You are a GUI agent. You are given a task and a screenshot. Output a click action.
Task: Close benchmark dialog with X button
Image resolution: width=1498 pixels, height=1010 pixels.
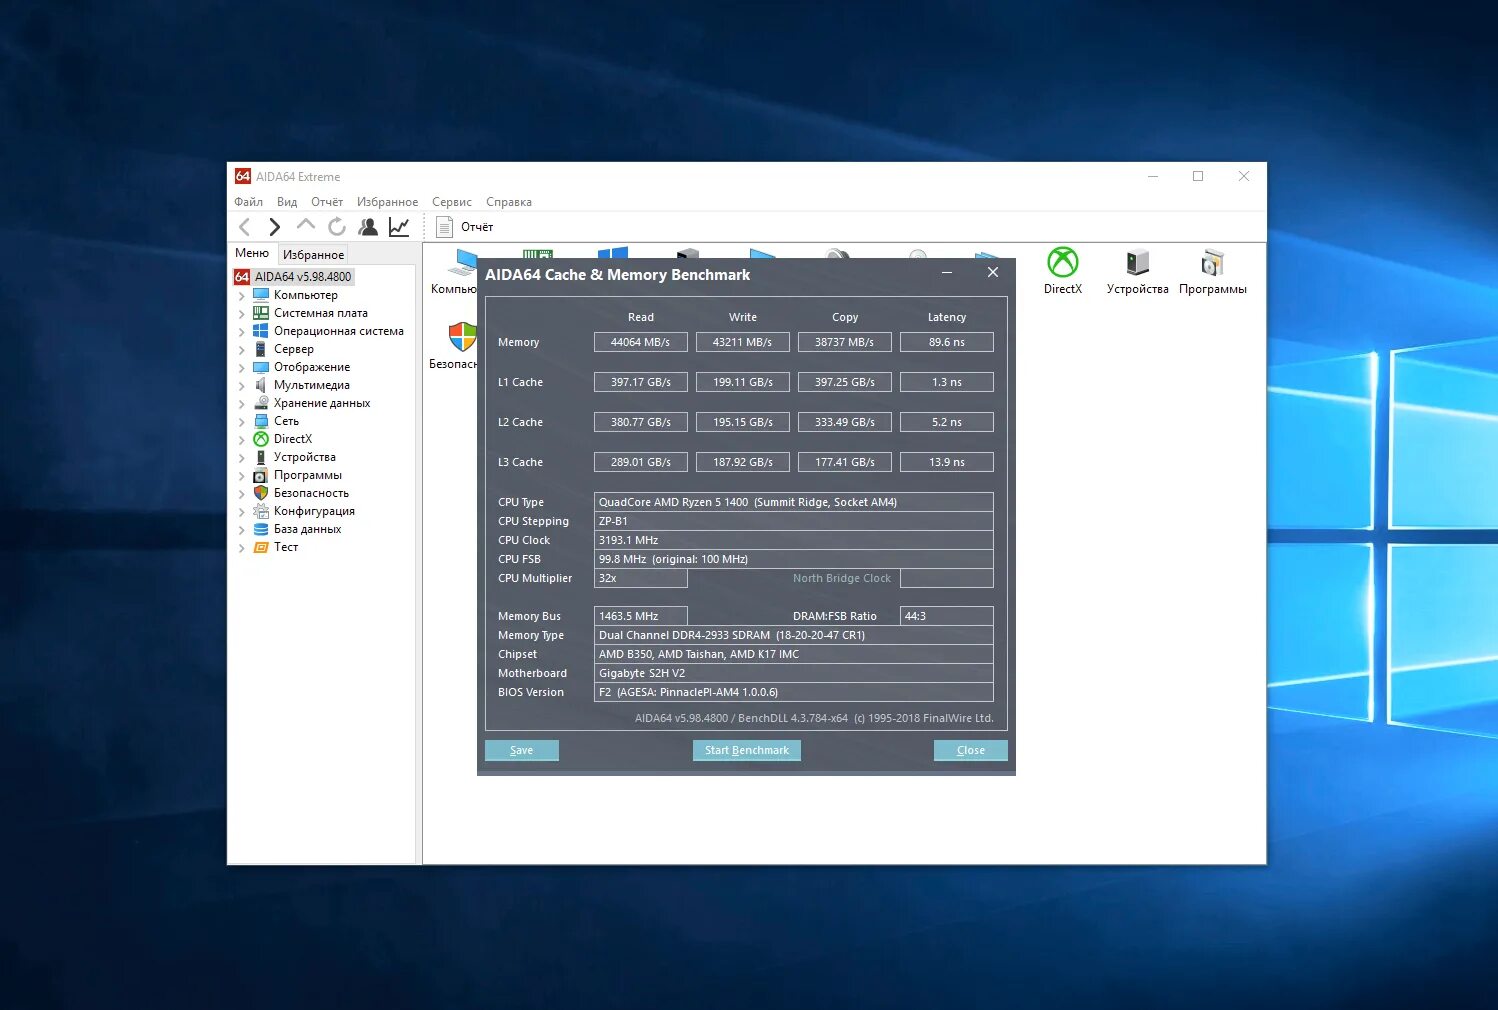coord(993,273)
